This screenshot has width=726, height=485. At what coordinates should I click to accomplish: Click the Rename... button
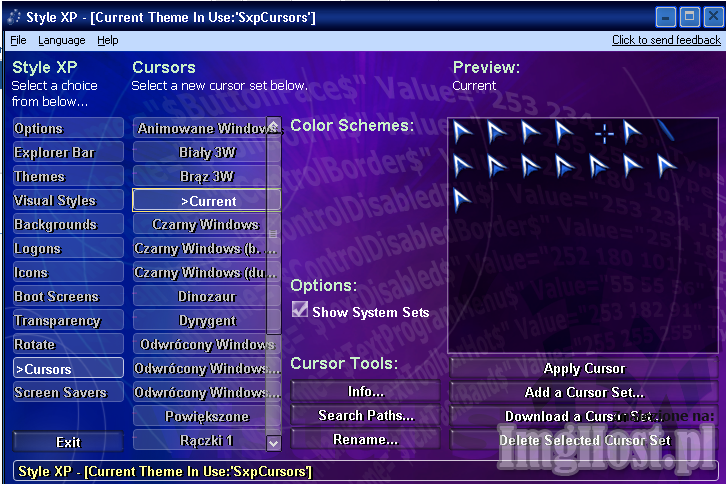click(365, 440)
